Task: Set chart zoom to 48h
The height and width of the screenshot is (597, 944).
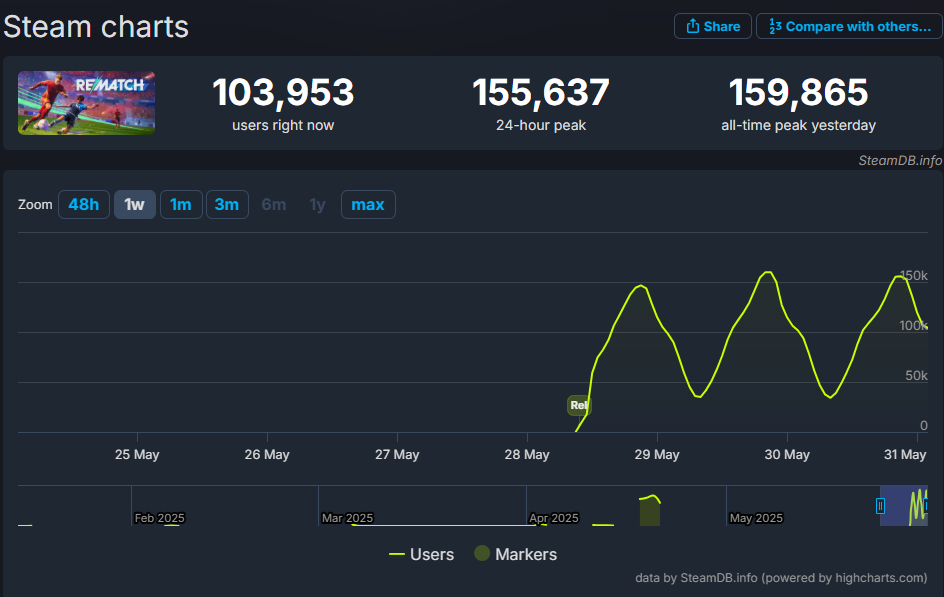Action: 84,205
